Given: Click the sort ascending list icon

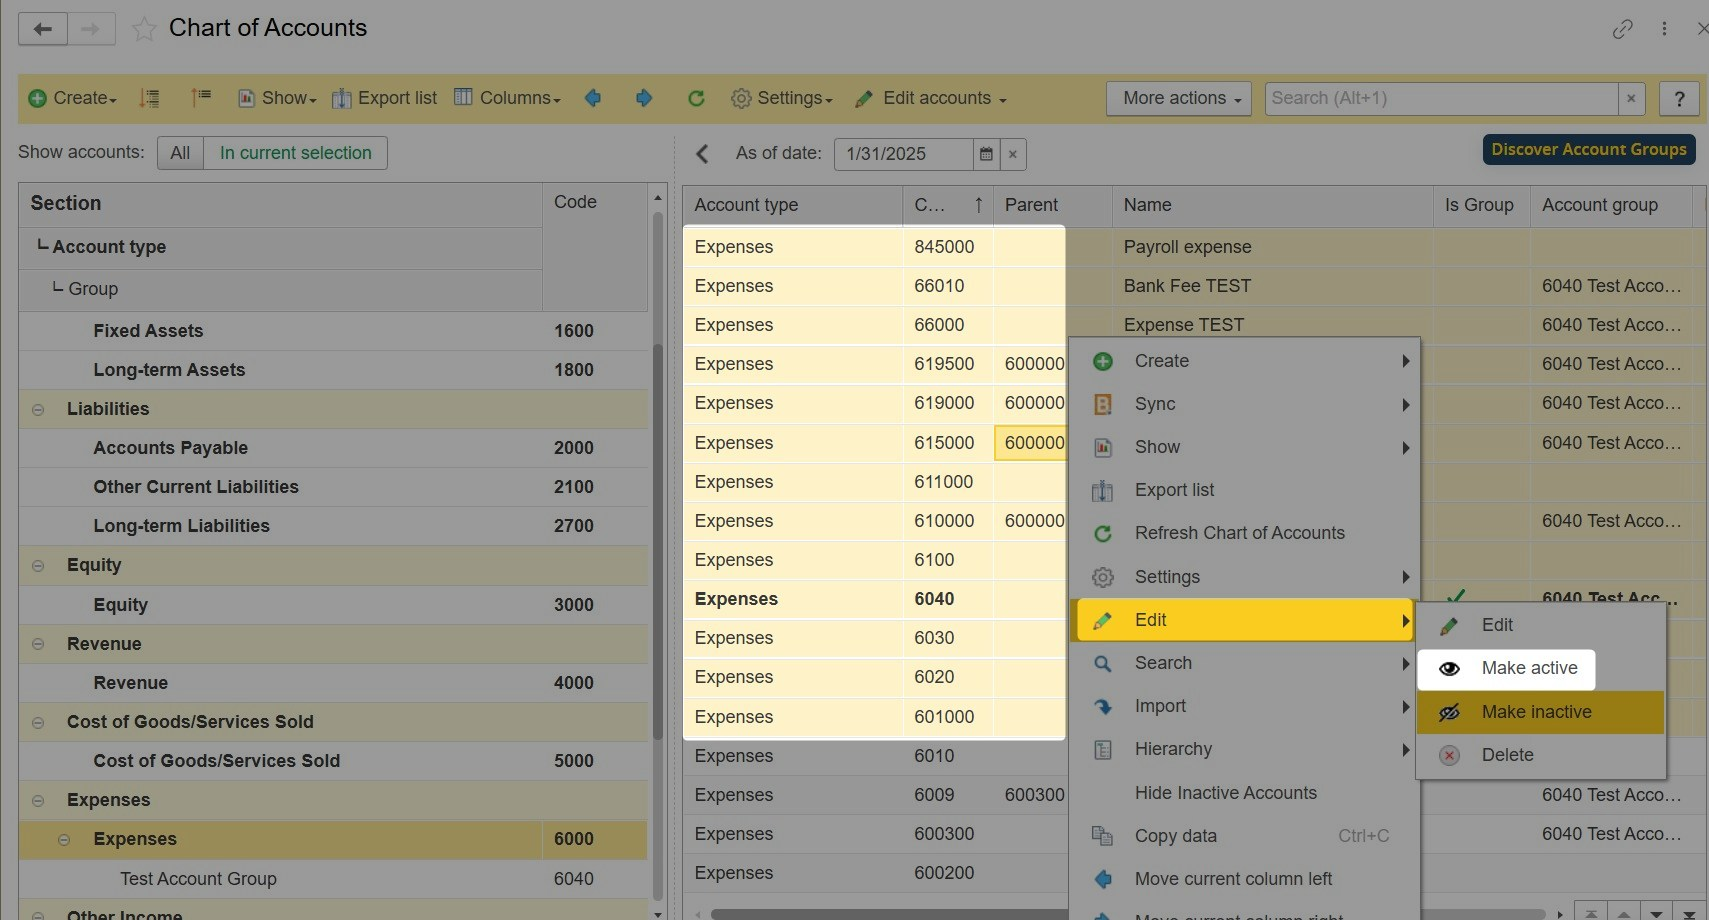Looking at the screenshot, I should tap(149, 98).
